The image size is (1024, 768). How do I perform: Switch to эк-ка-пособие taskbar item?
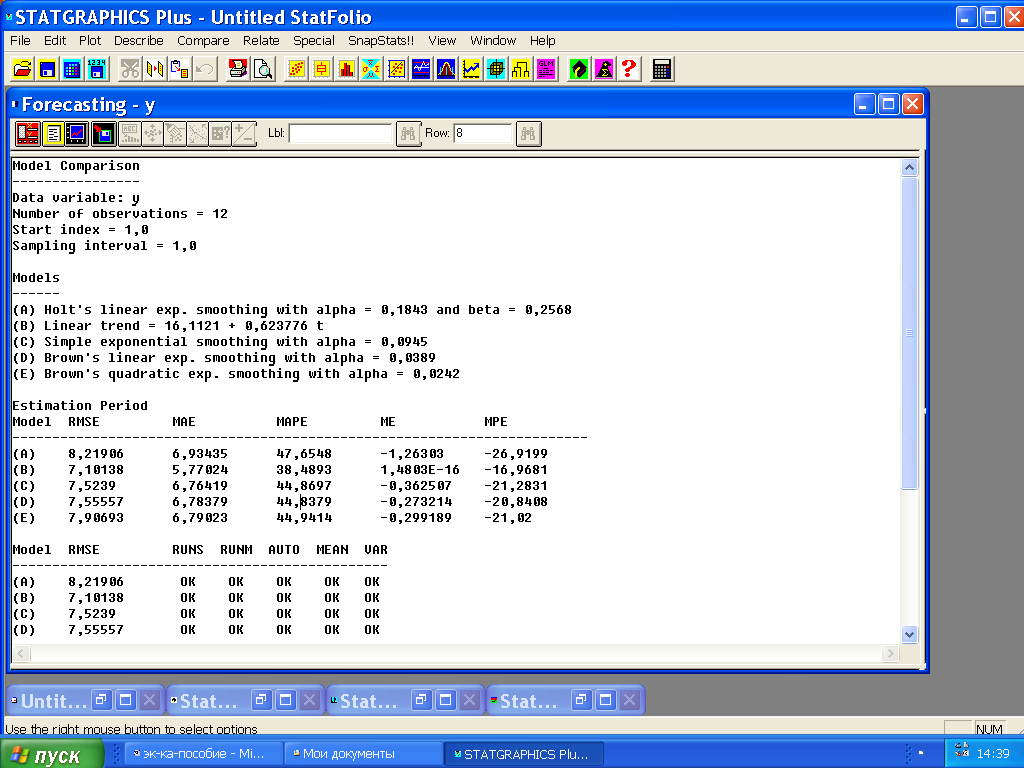tap(202, 754)
